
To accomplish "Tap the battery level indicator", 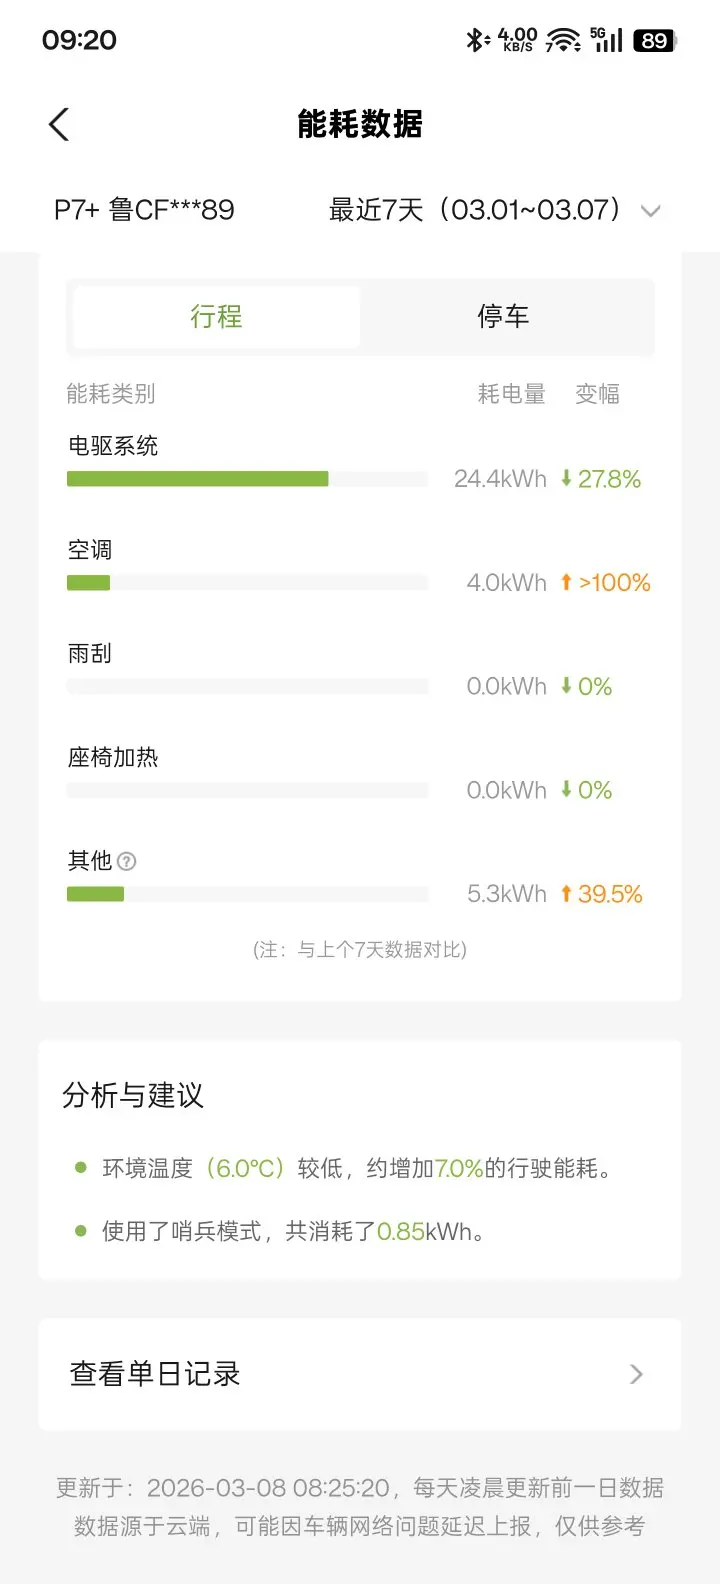I will (655, 40).
